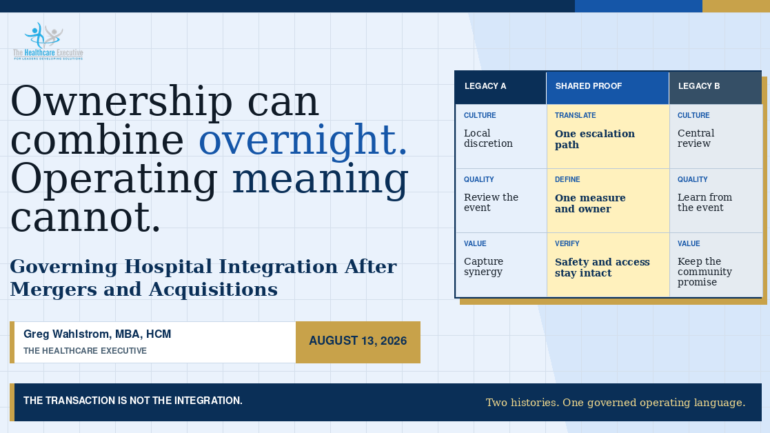Click the blue word 'overnight.' in headline

[302, 140]
